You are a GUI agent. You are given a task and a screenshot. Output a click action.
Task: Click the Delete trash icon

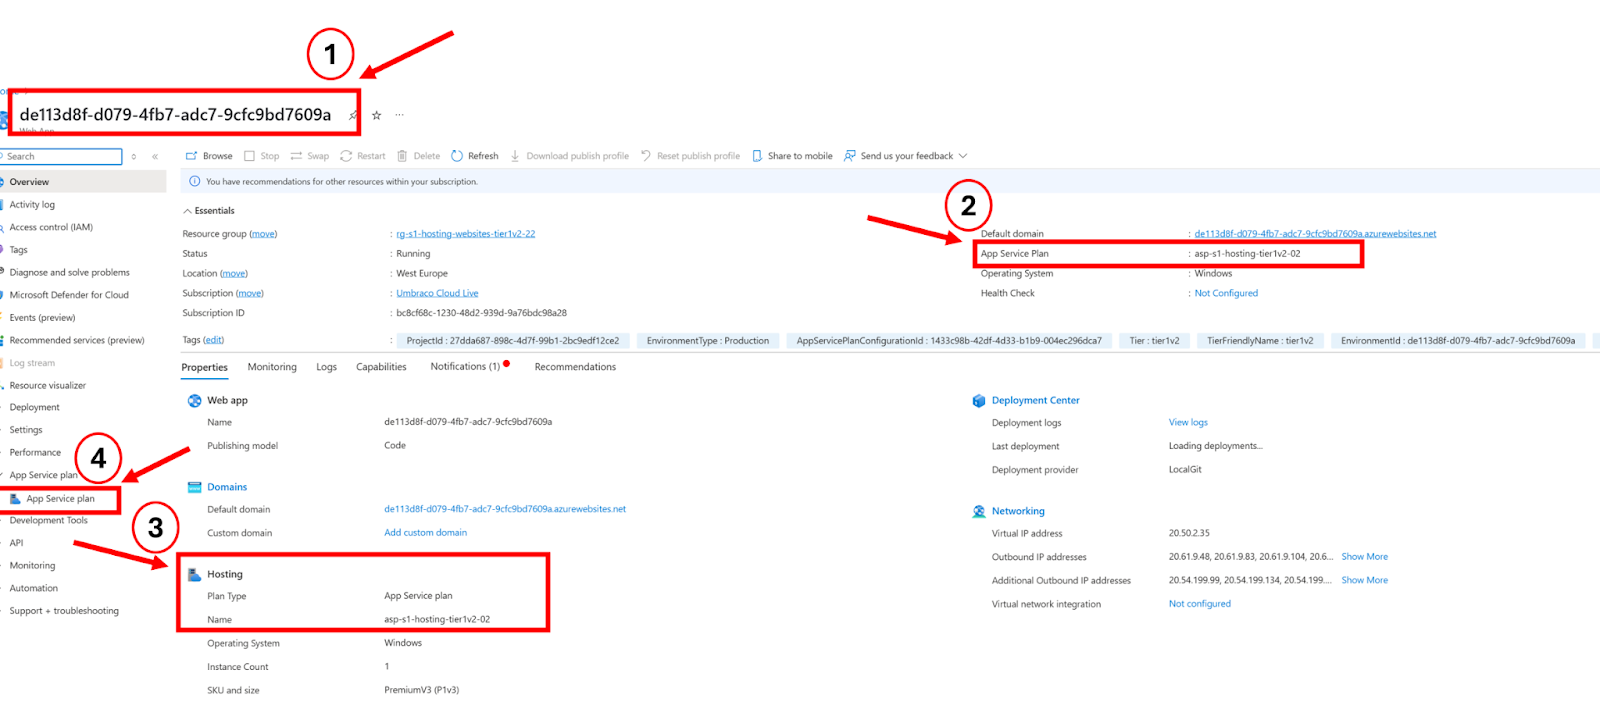[402, 156]
